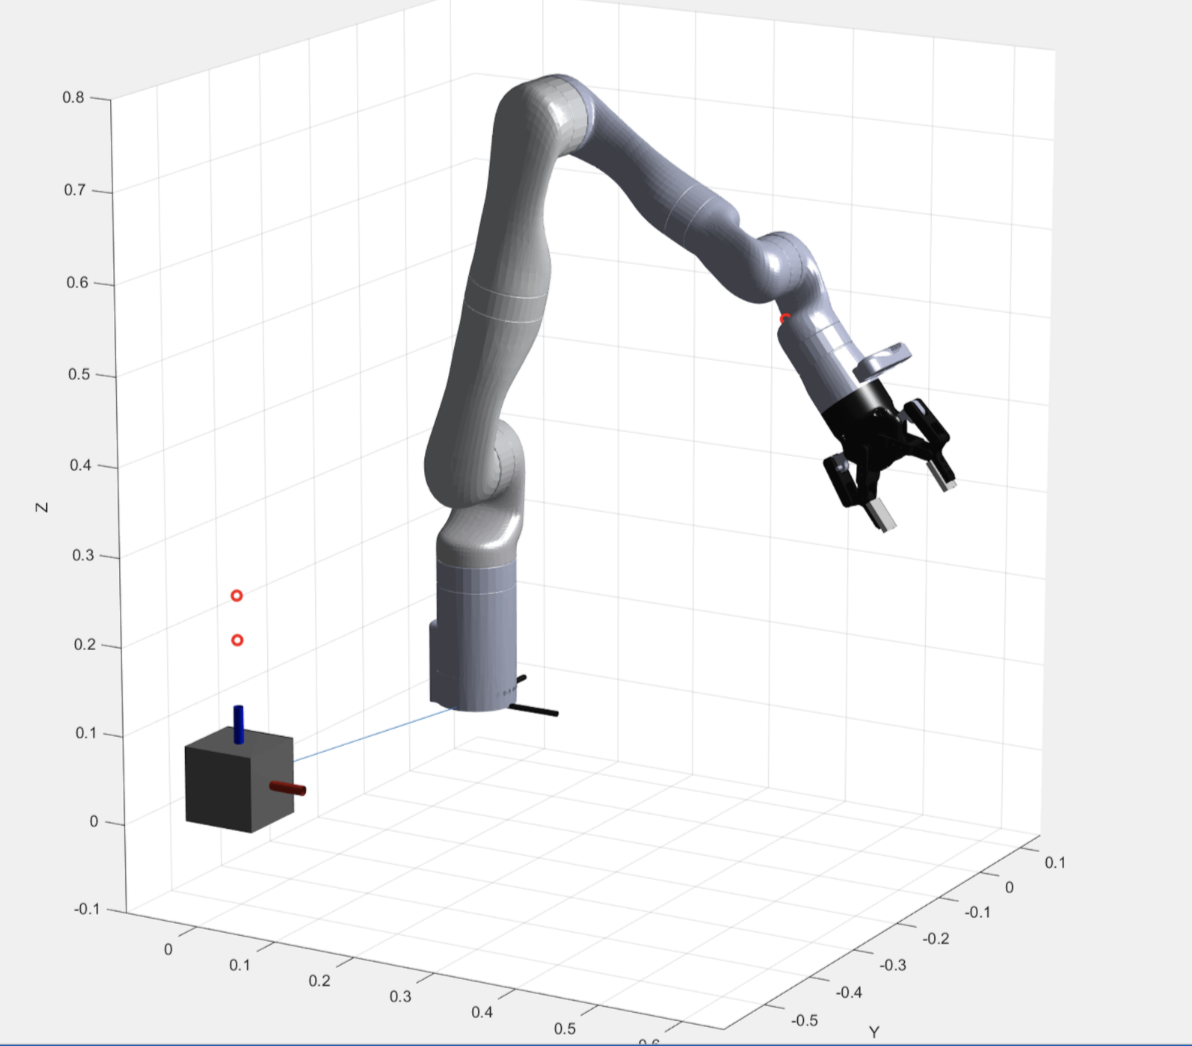The image size is (1192, 1046).
Task: Click the black gripper body
Action: 860,415
